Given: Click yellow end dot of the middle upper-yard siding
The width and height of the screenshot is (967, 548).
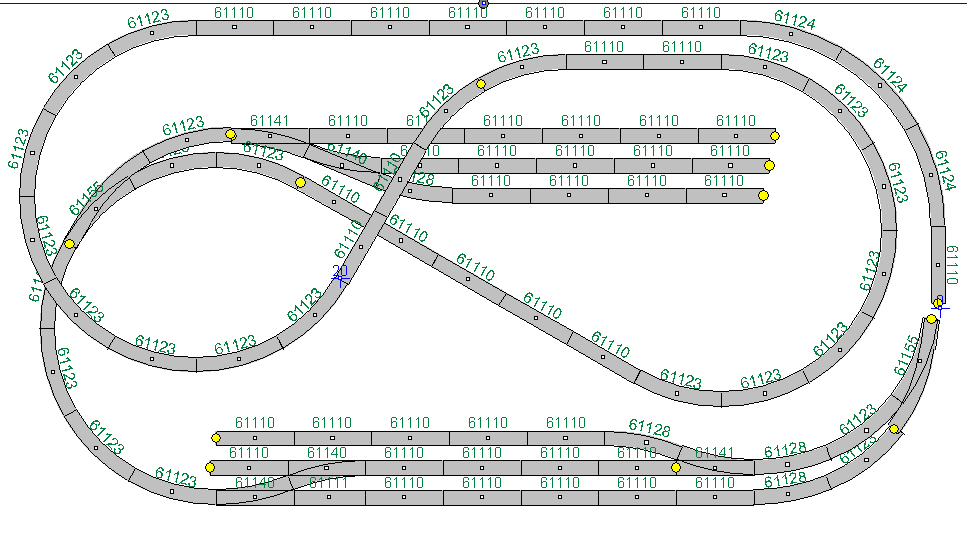Looking at the screenshot, I should [x=769, y=165].
